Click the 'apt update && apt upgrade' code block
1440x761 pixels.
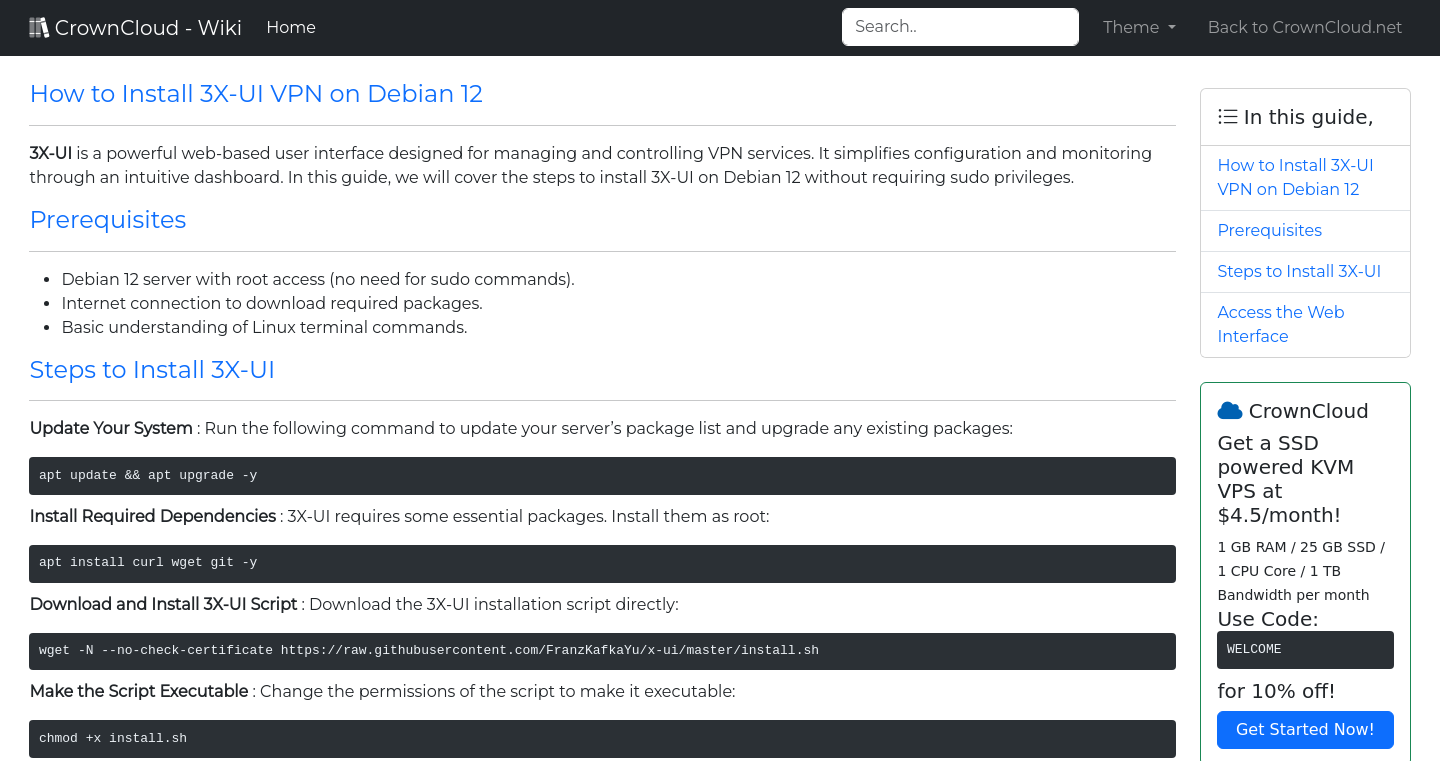(x=601, y=476)
